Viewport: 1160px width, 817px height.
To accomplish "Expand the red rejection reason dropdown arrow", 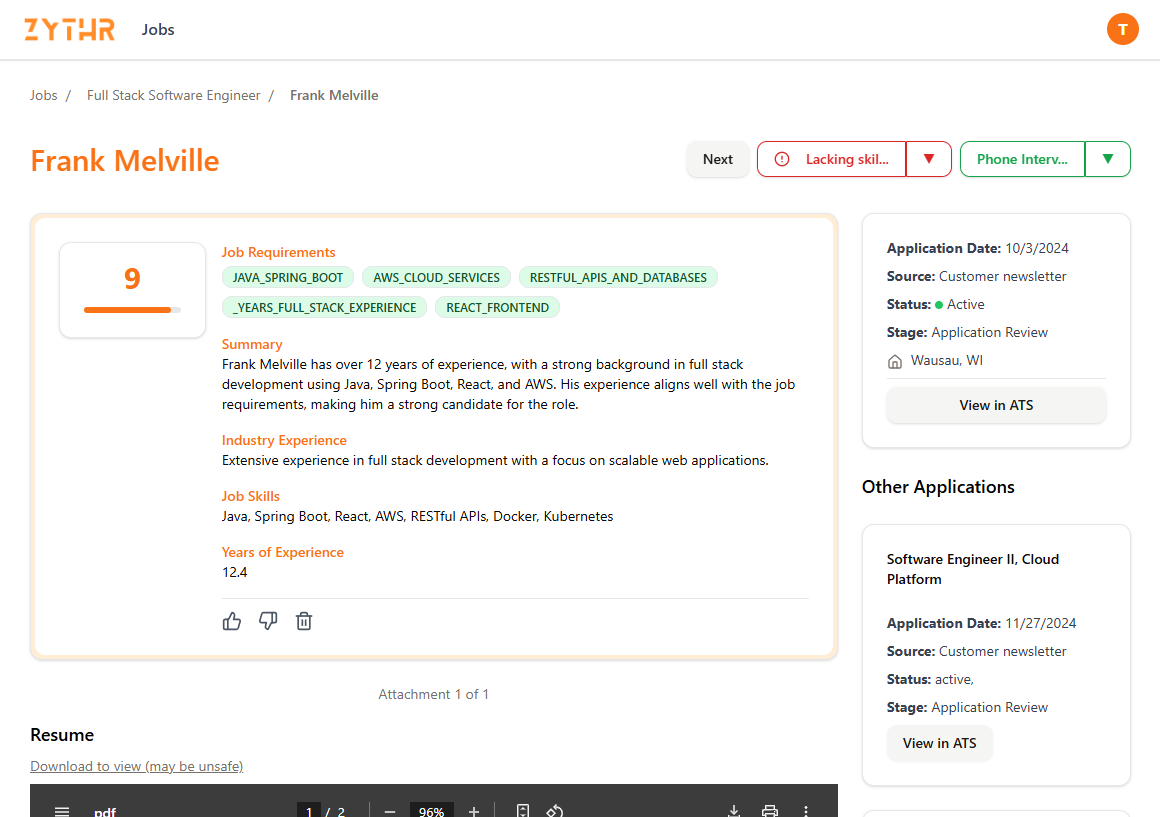I will [x=928, y=159].
